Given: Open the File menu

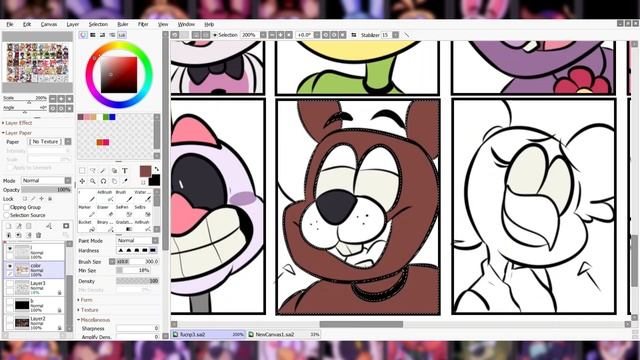Looking at the screenshot, I should (x=10, y=24).
